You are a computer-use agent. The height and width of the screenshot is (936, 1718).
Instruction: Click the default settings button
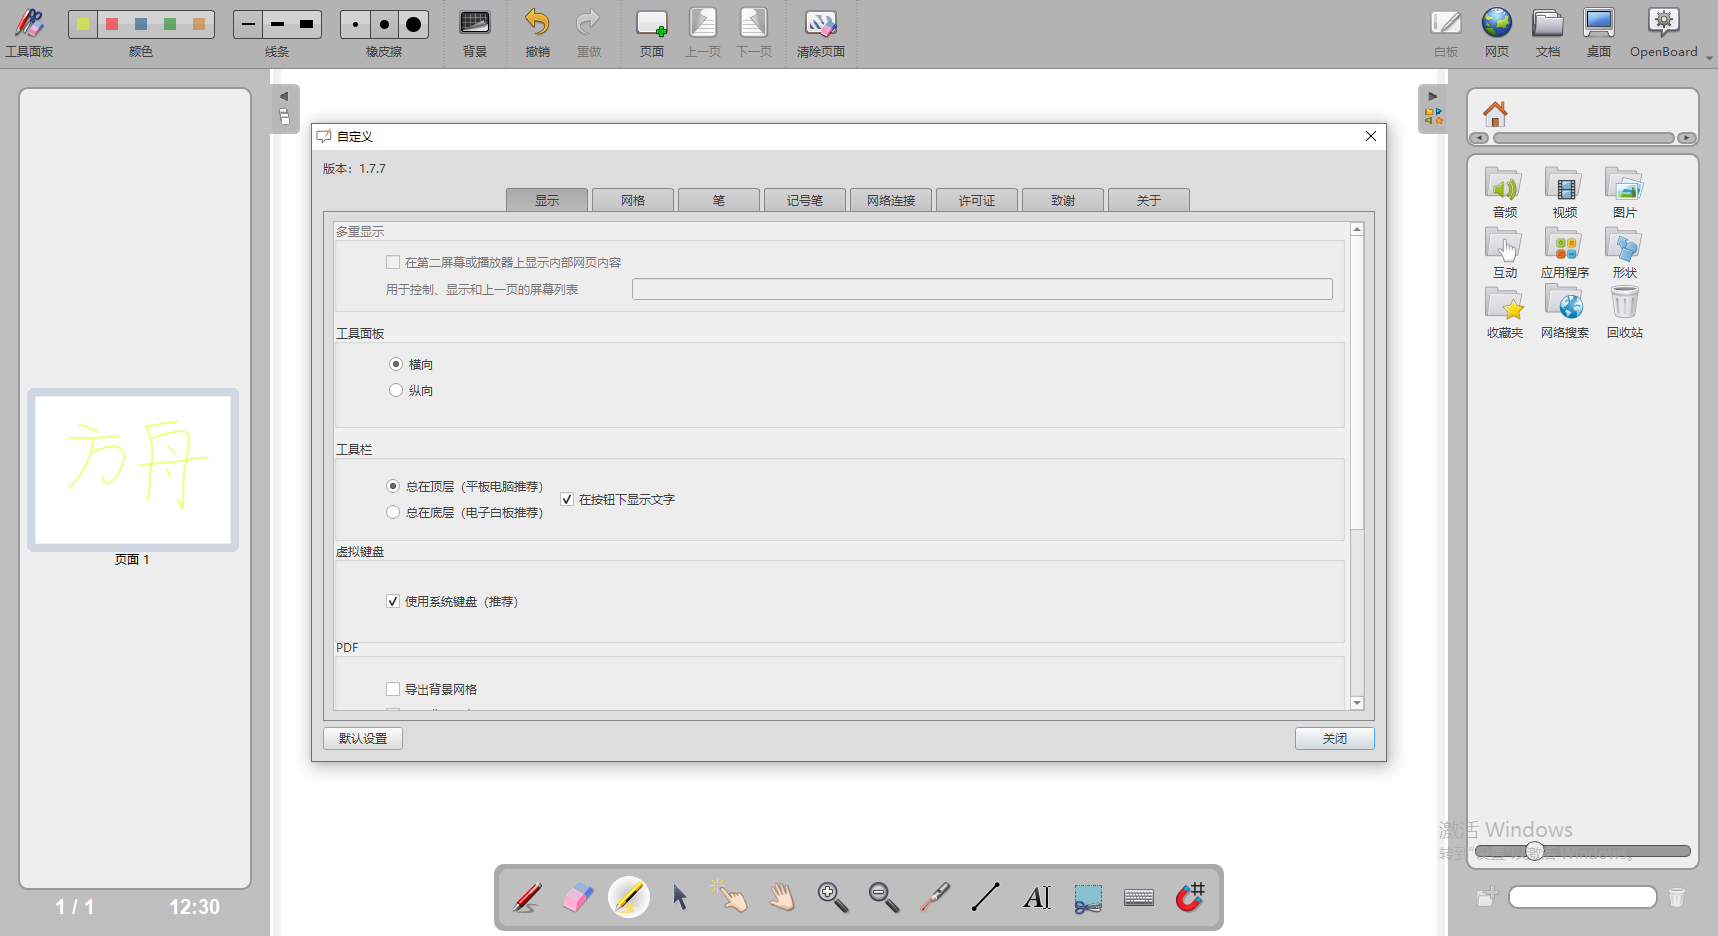pyautogui.click(x=363, y=738)
